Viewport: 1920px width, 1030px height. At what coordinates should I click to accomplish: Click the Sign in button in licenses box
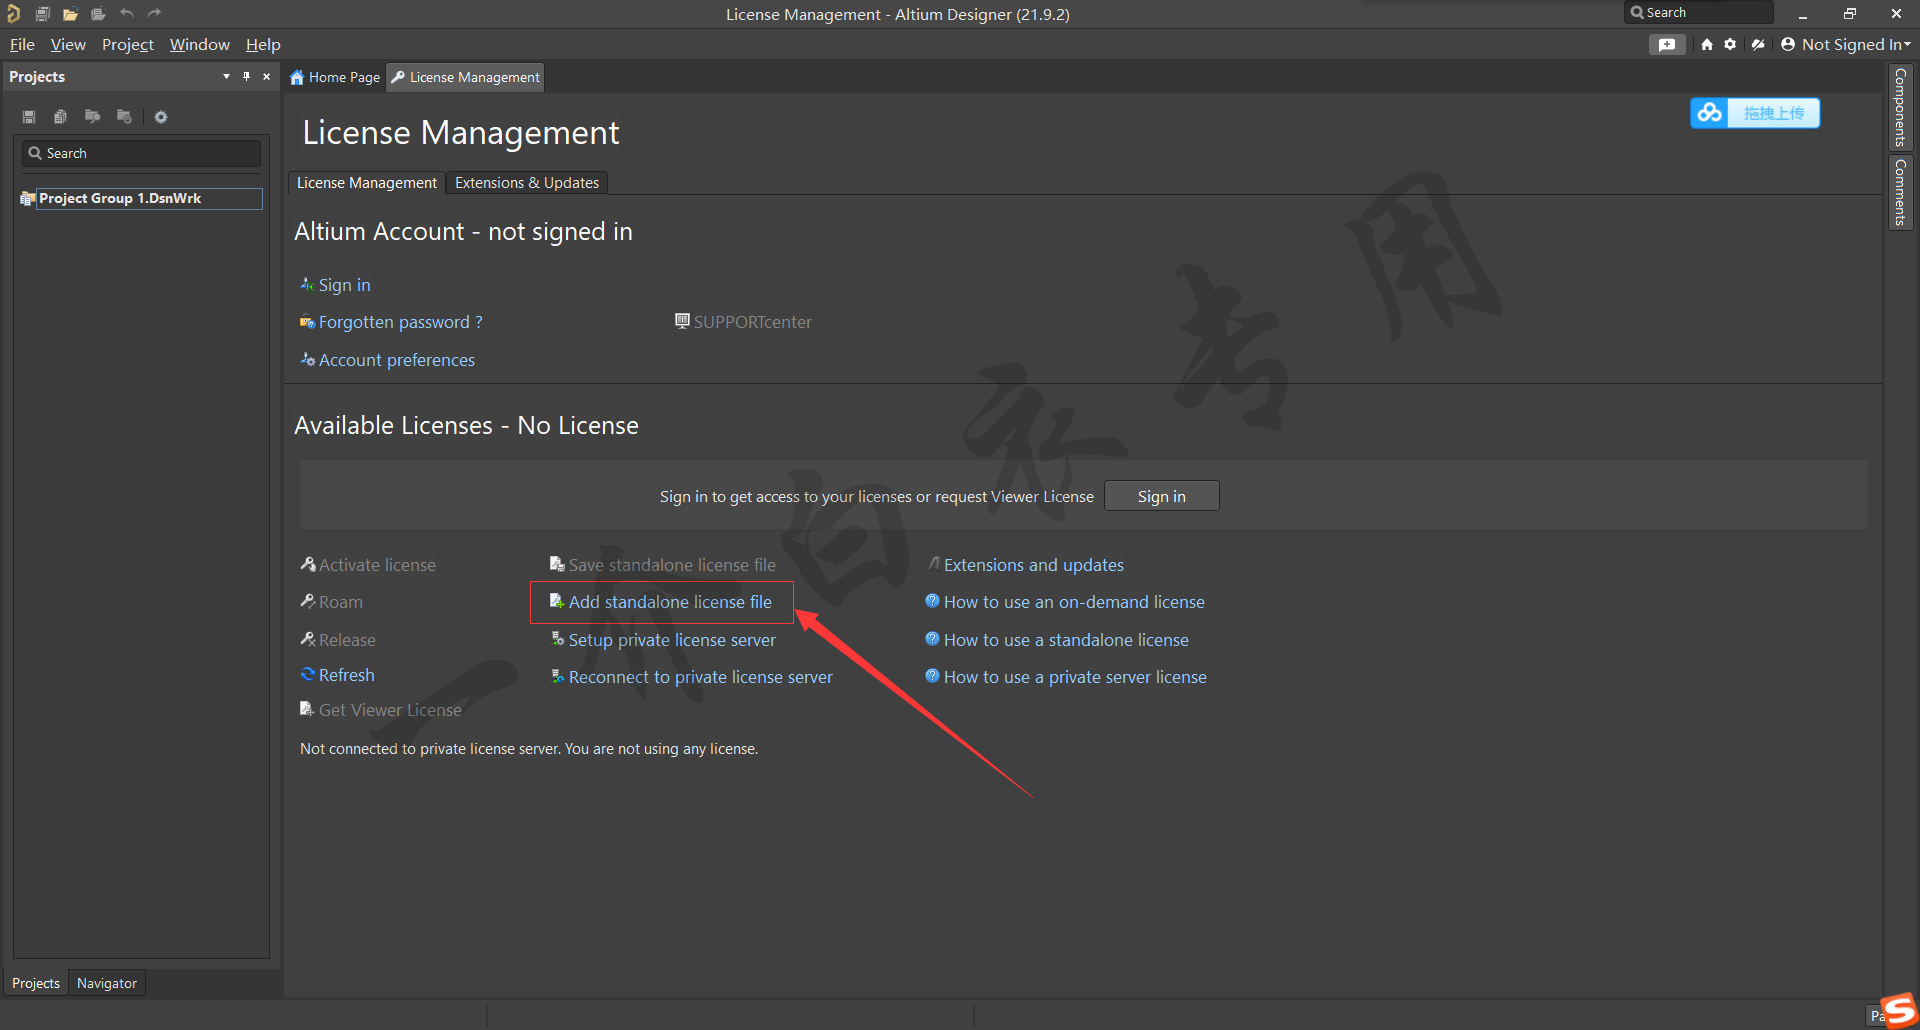coord(1161,496)
